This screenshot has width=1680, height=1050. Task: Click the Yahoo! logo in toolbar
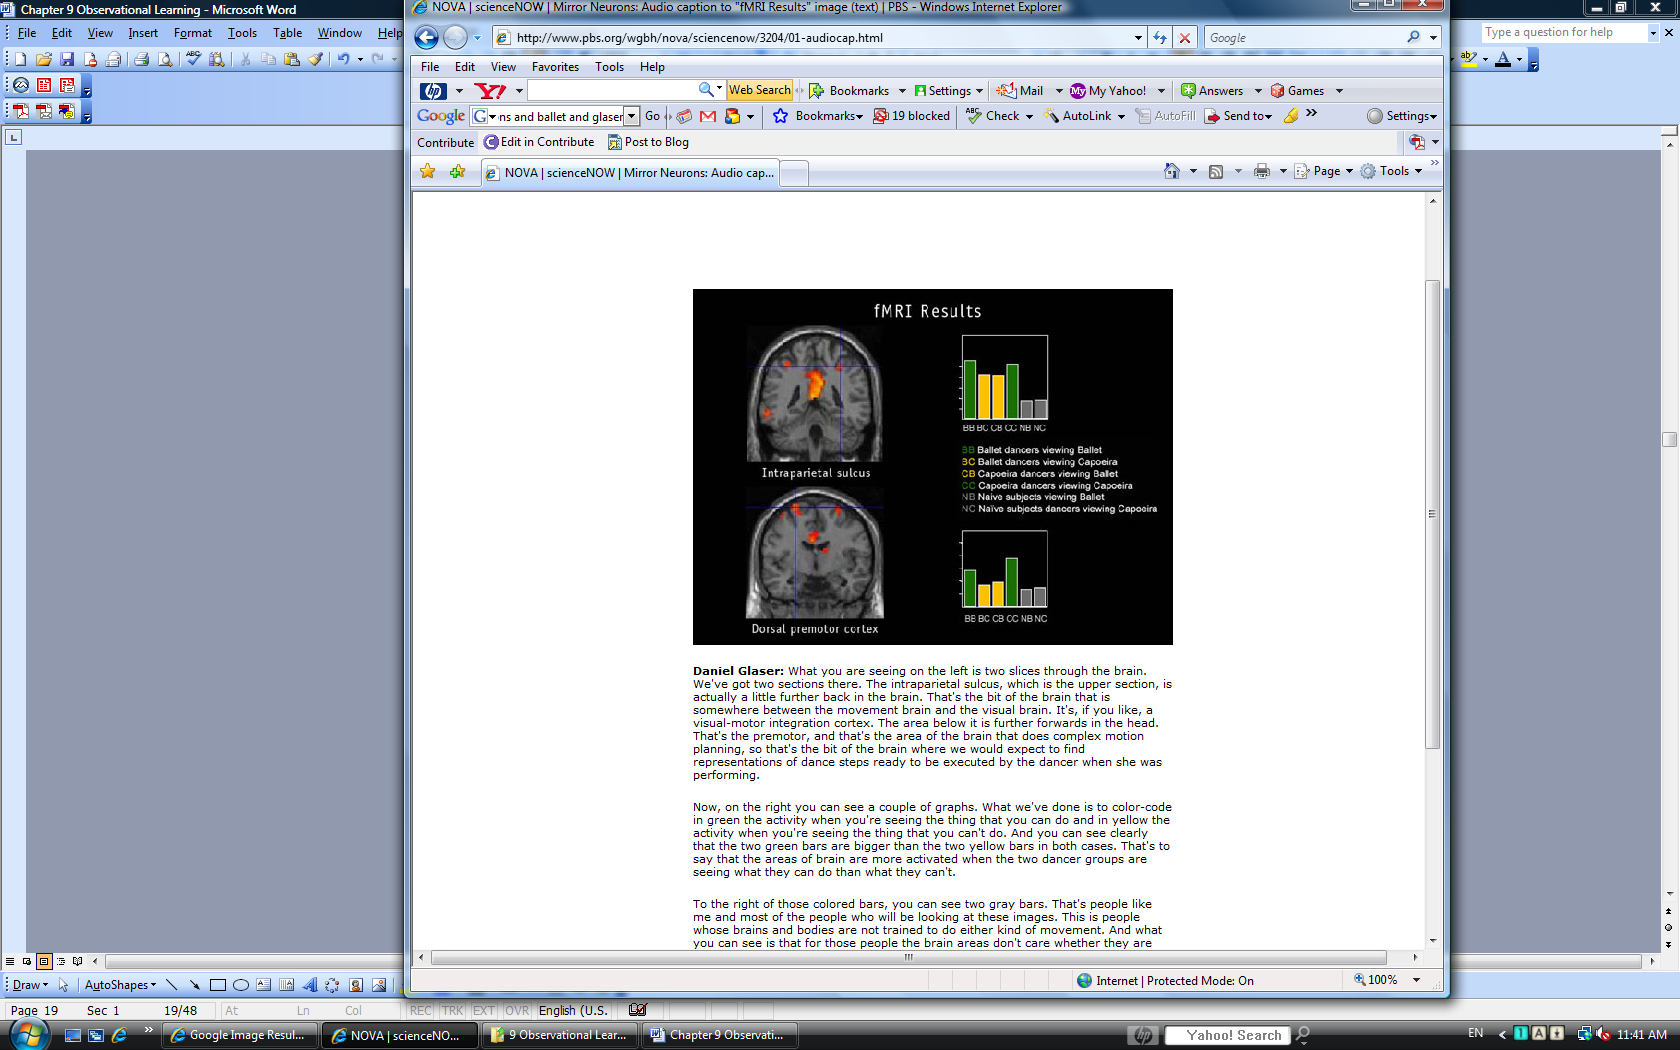coord(490,91)
